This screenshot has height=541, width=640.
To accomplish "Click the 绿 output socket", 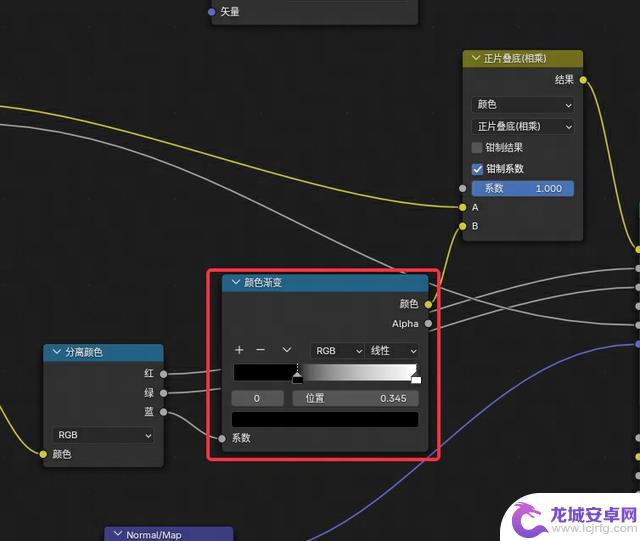I will click(163, 393).
